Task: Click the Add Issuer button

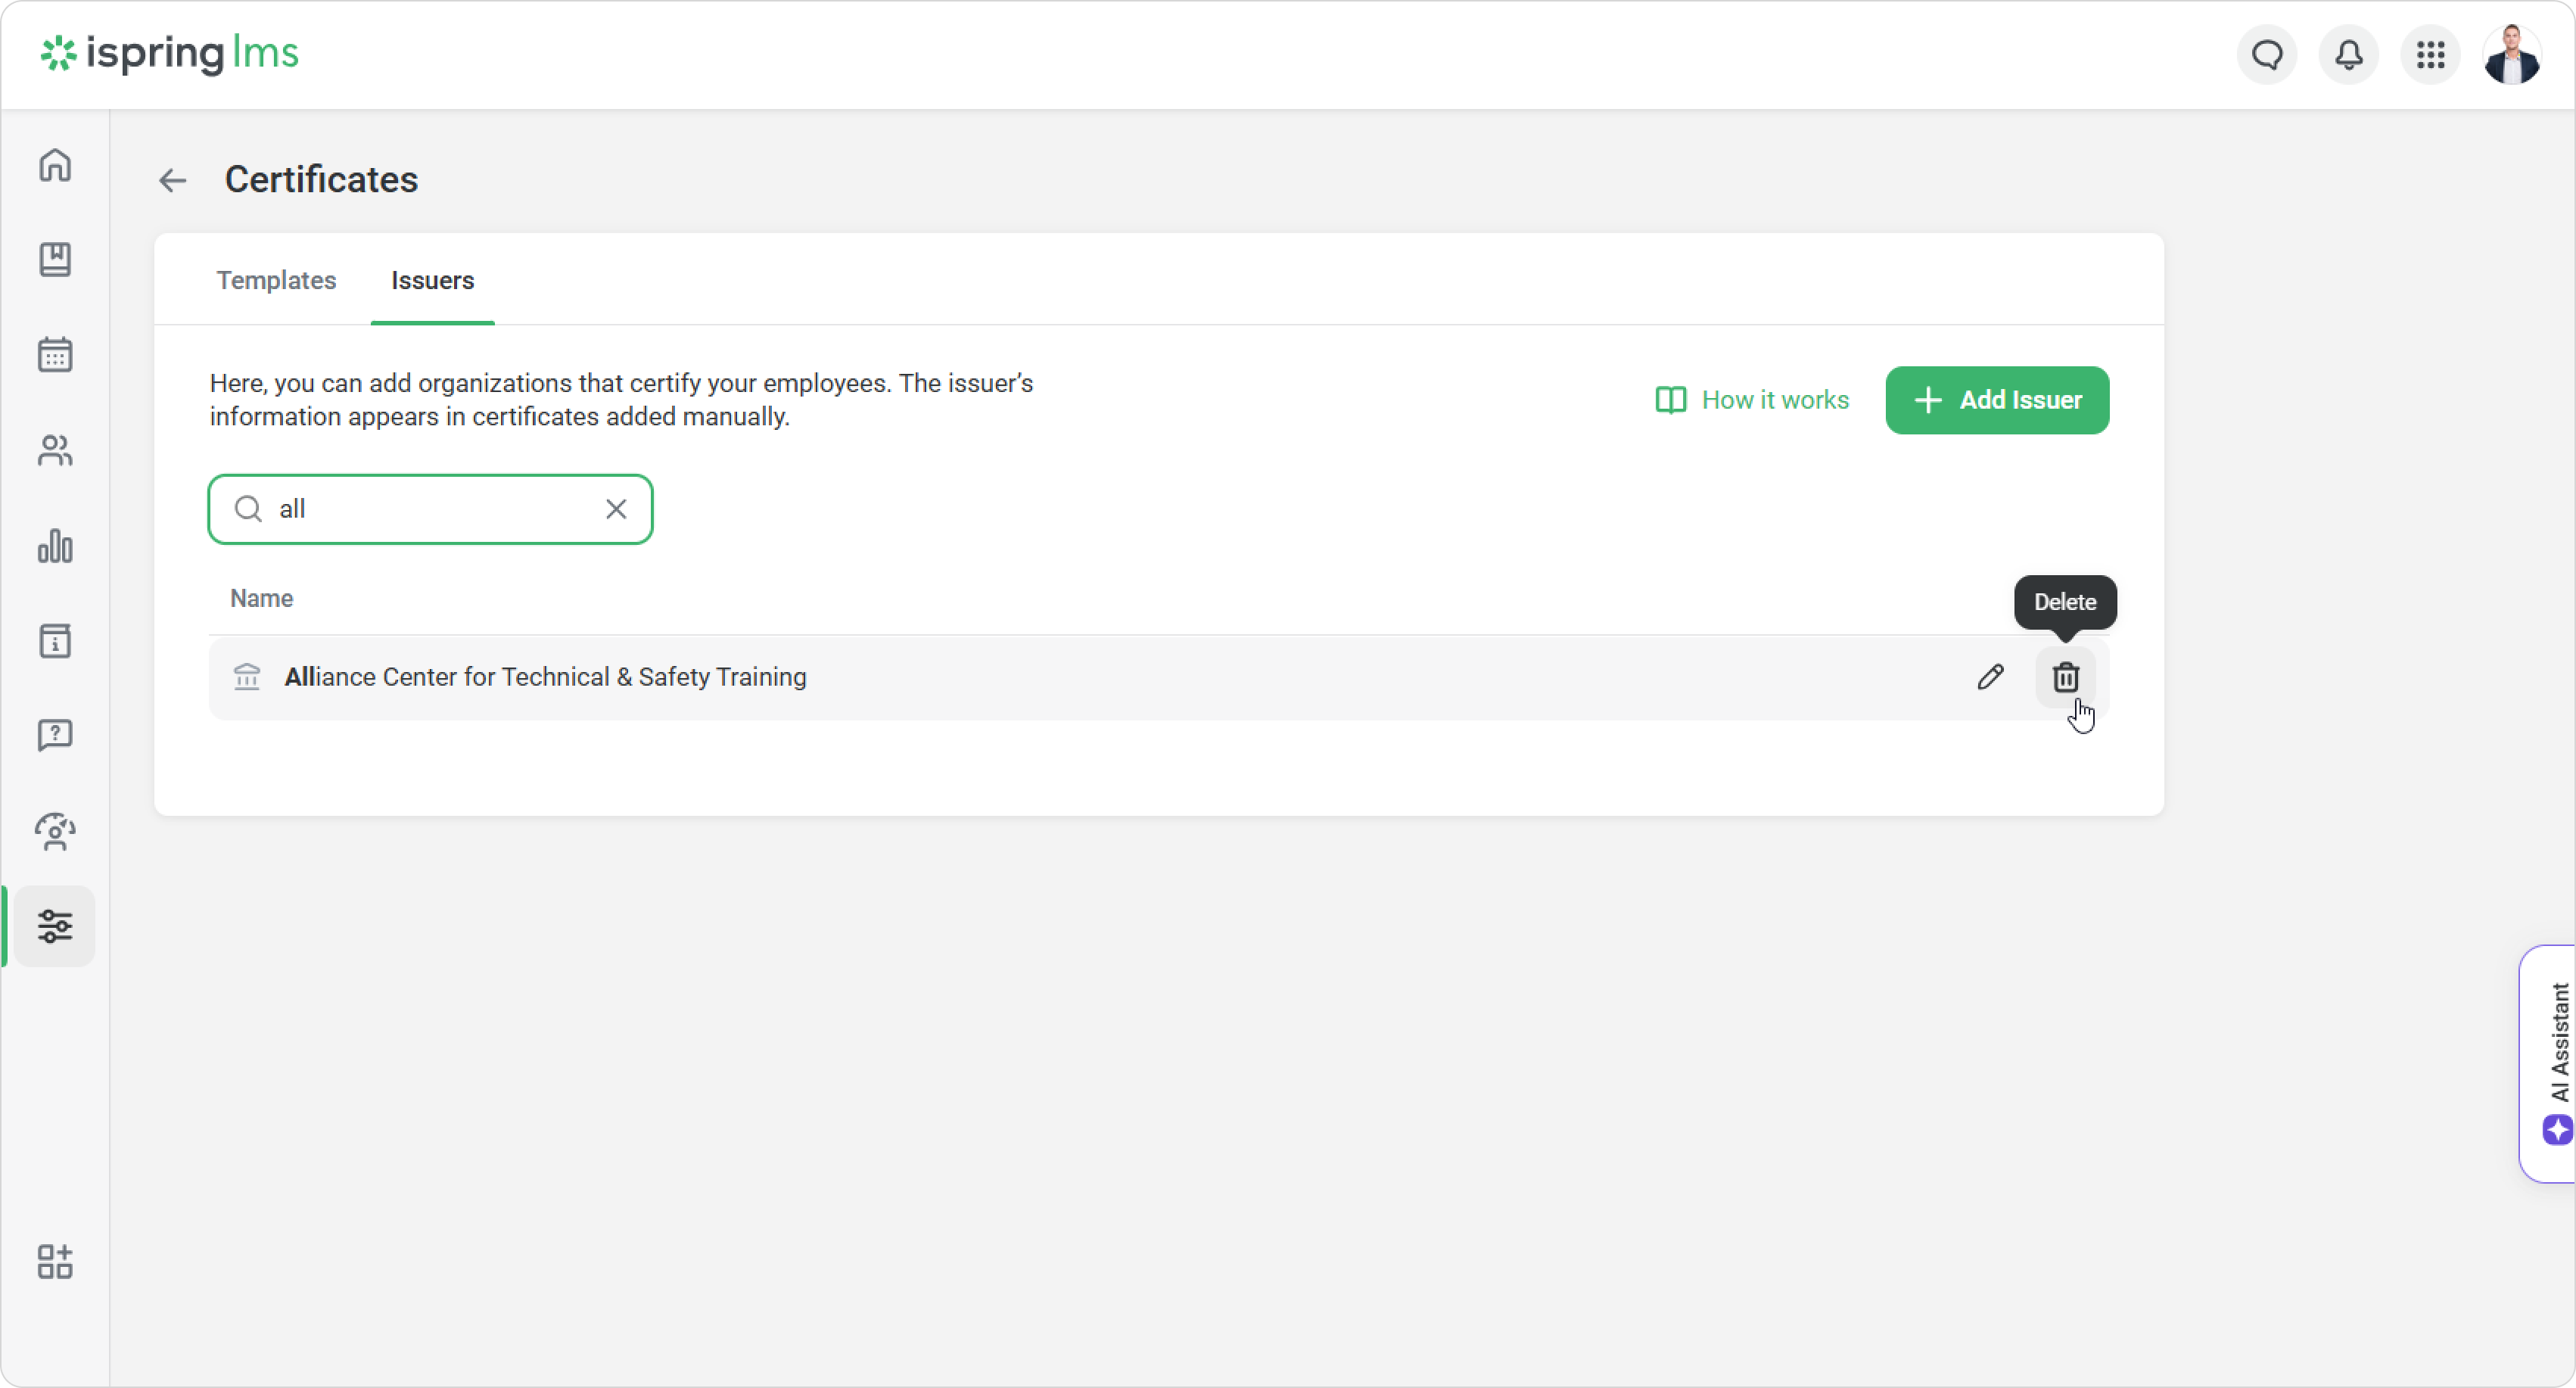Action: (1997, 400)
